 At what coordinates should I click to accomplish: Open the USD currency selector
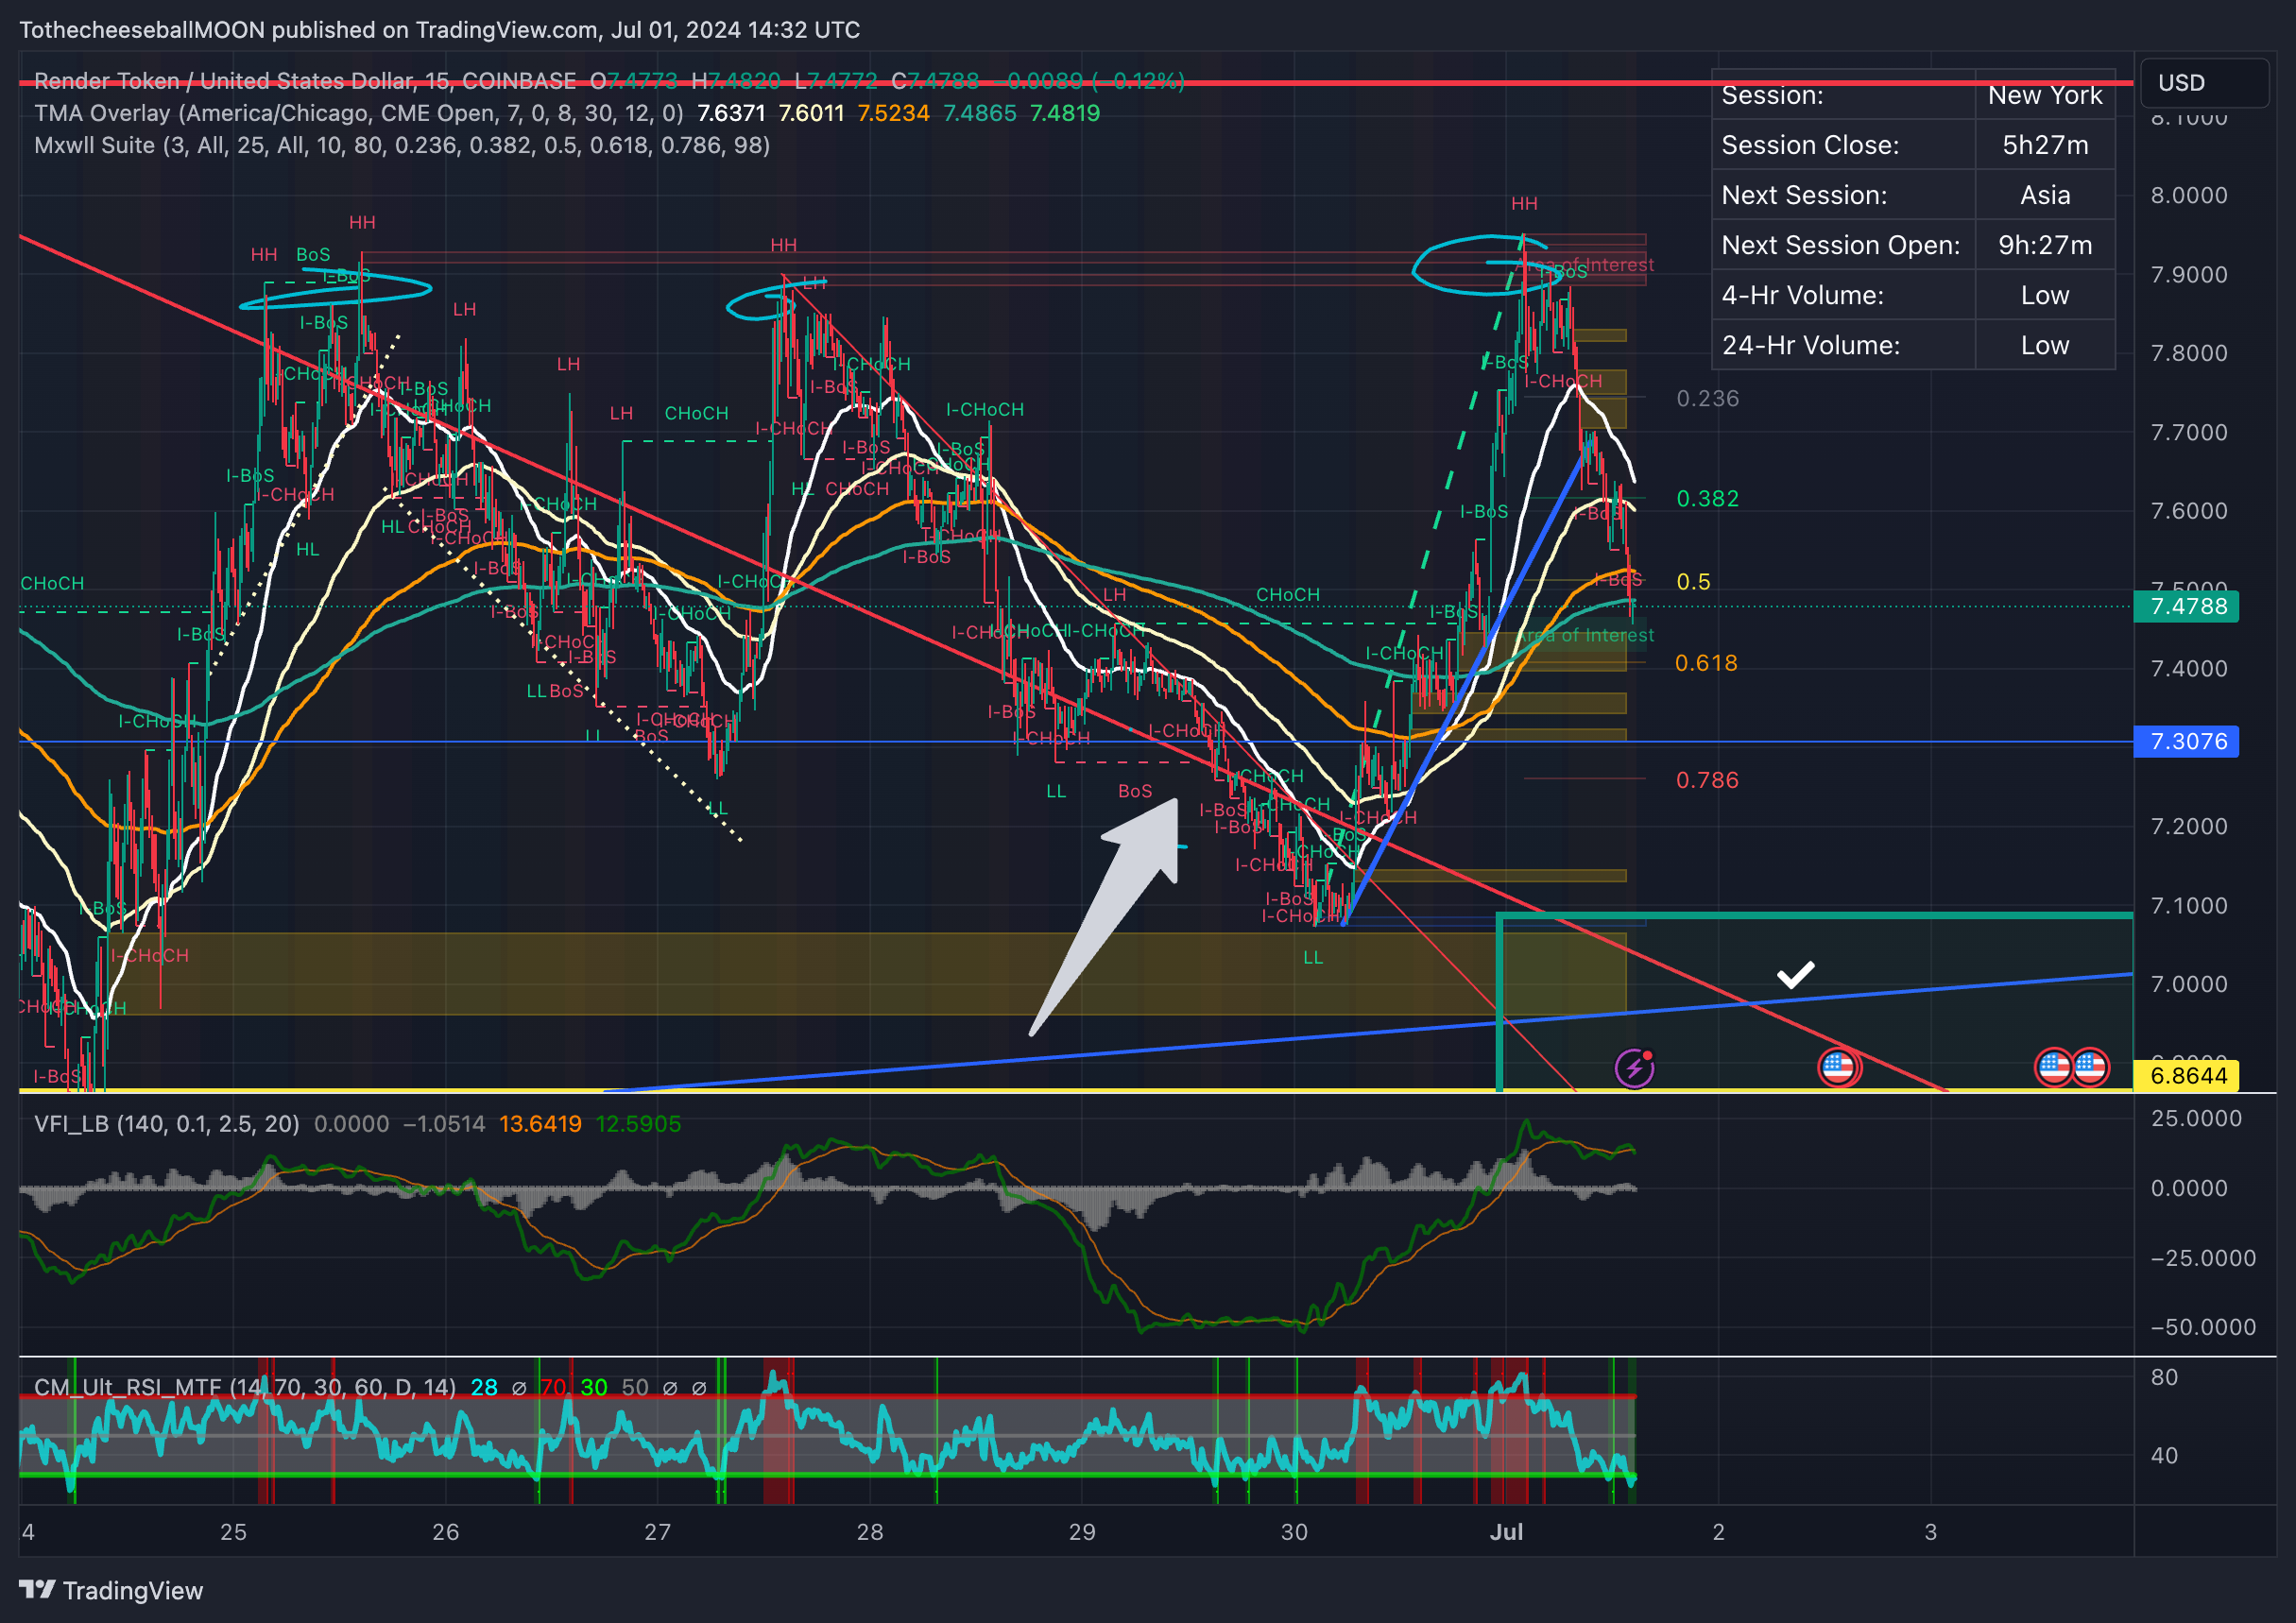click(2204, 83)
